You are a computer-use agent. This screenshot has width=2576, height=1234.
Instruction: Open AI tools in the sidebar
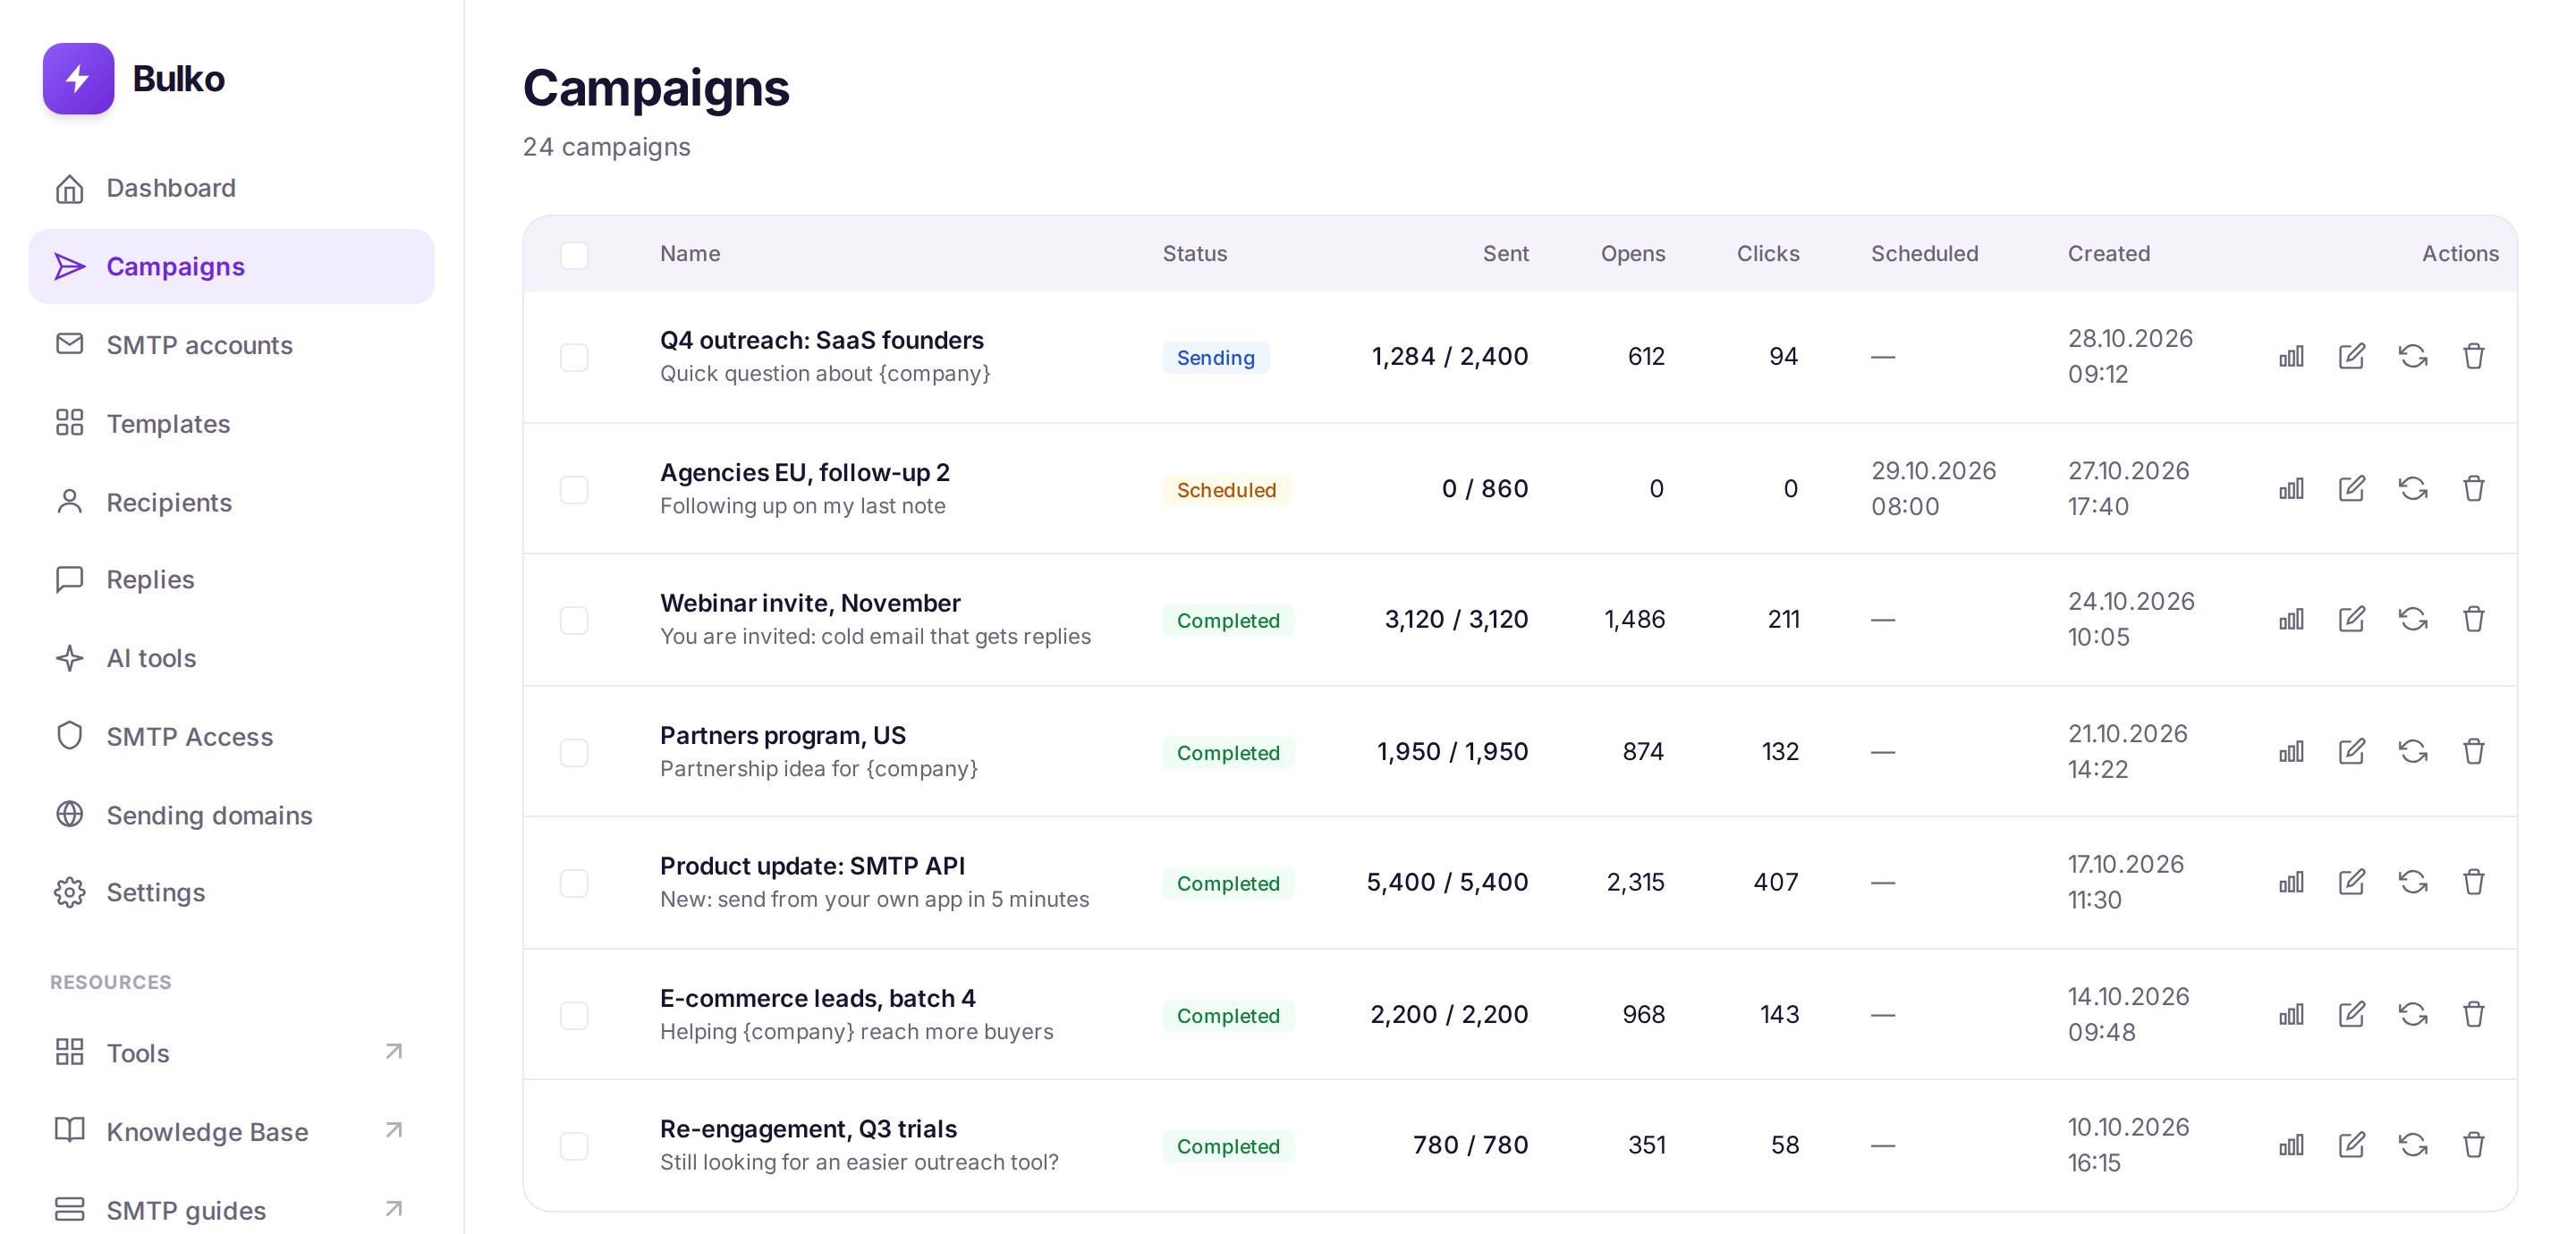pyautogui.click(x=231, y=658)
